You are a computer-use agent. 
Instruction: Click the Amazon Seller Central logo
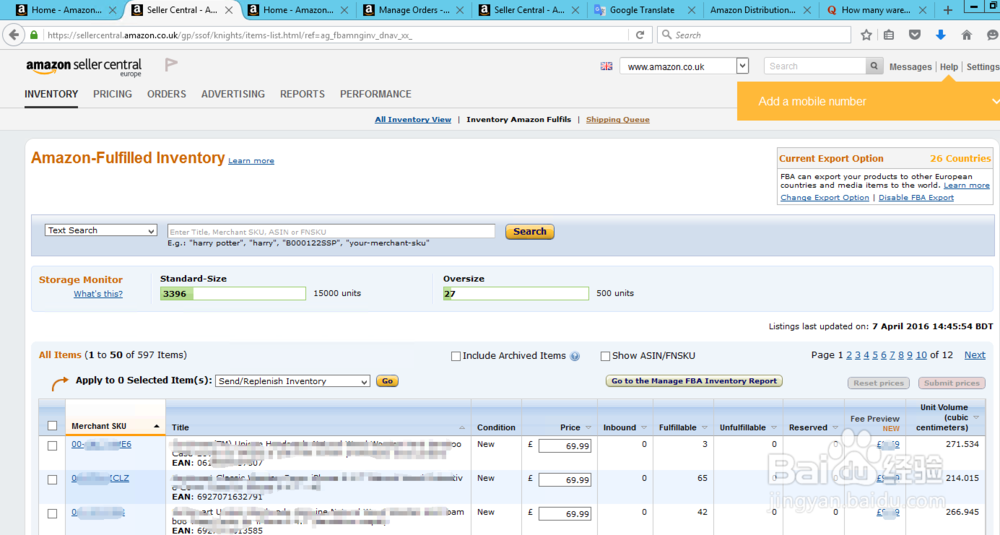click(84, 66)
